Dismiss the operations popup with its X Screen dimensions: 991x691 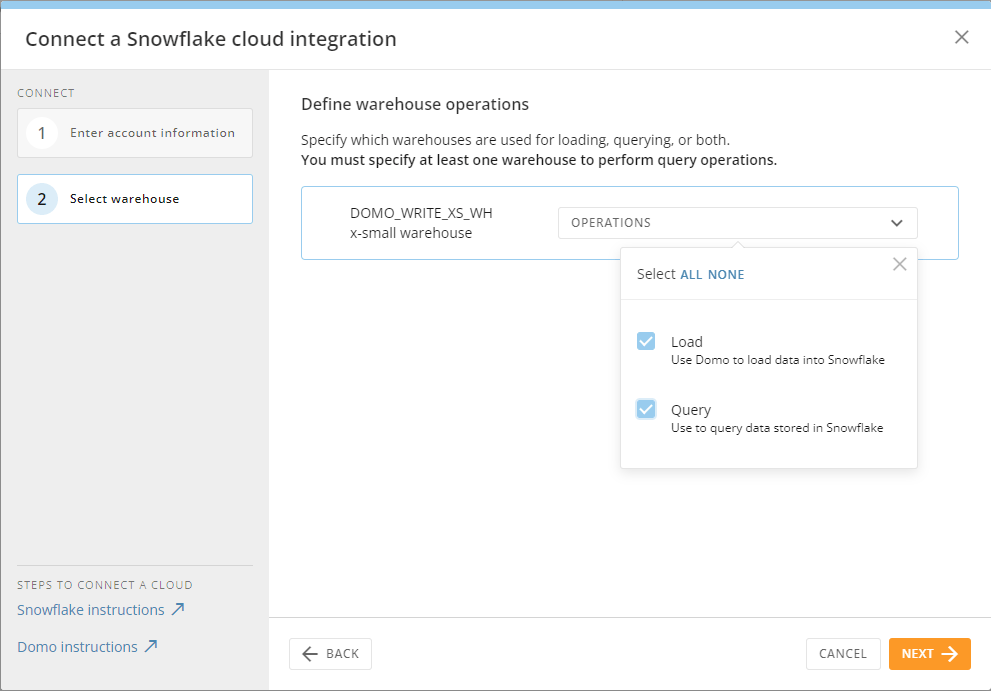click(900, 264)
